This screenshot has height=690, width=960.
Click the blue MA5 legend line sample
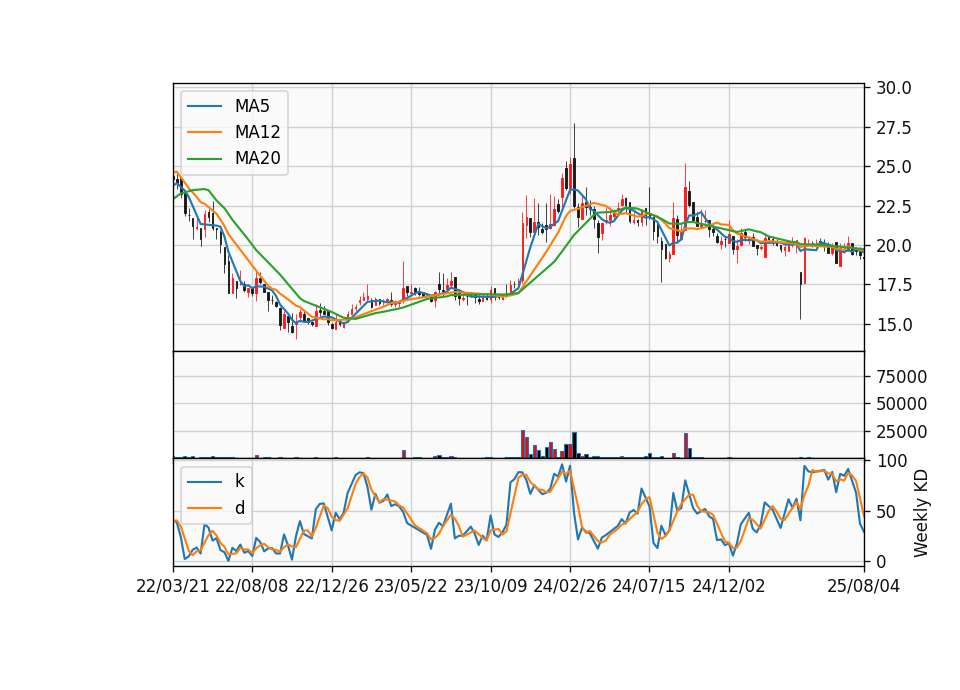[x=204, y=106]
